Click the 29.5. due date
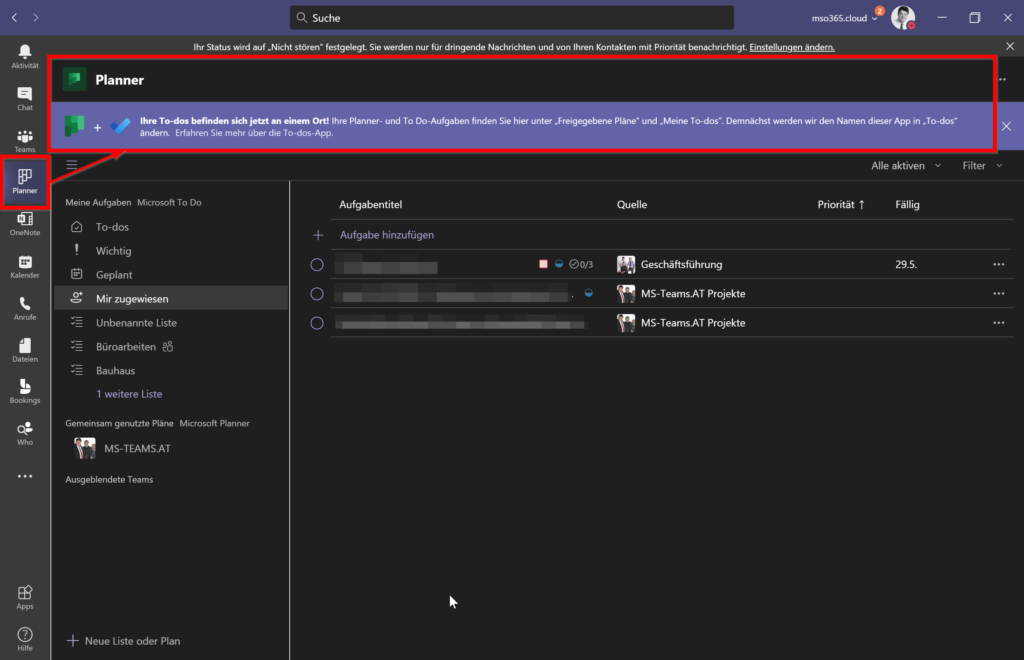 [x=906, y=264]
